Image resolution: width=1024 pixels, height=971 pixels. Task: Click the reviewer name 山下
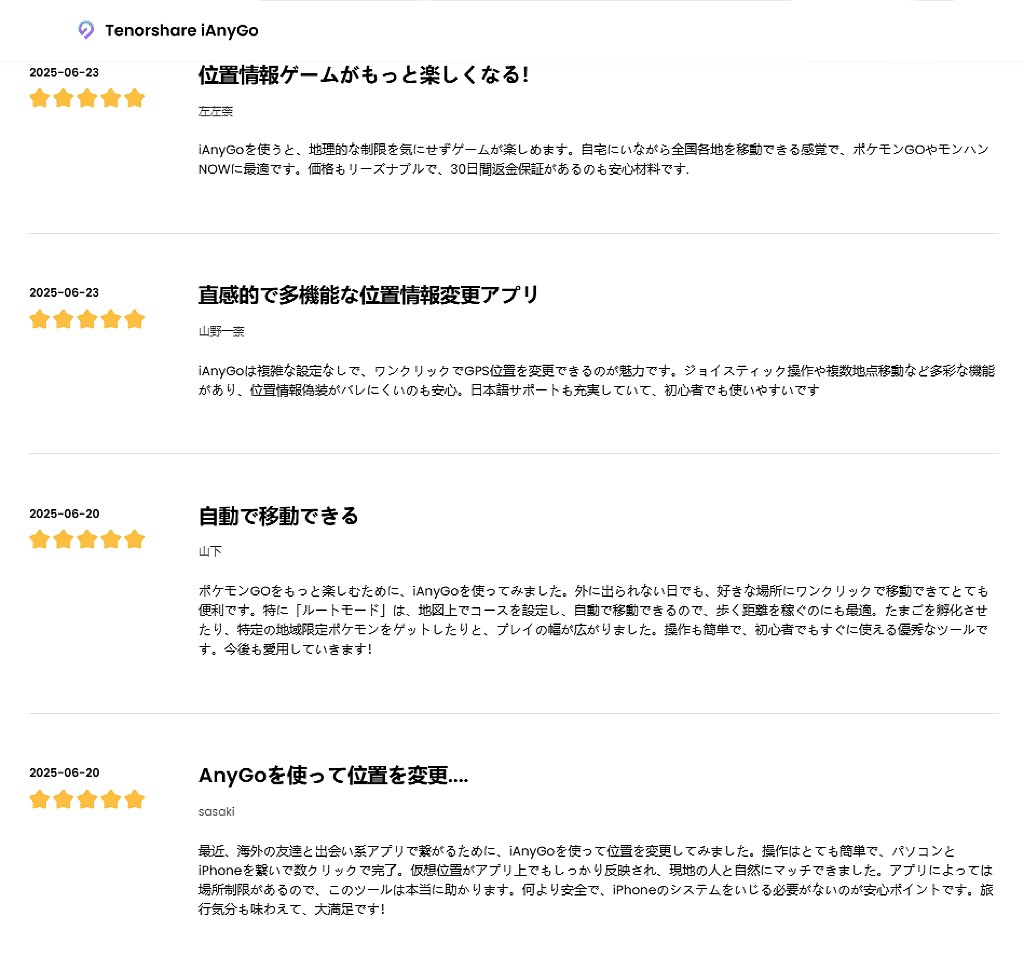(210, 551)
